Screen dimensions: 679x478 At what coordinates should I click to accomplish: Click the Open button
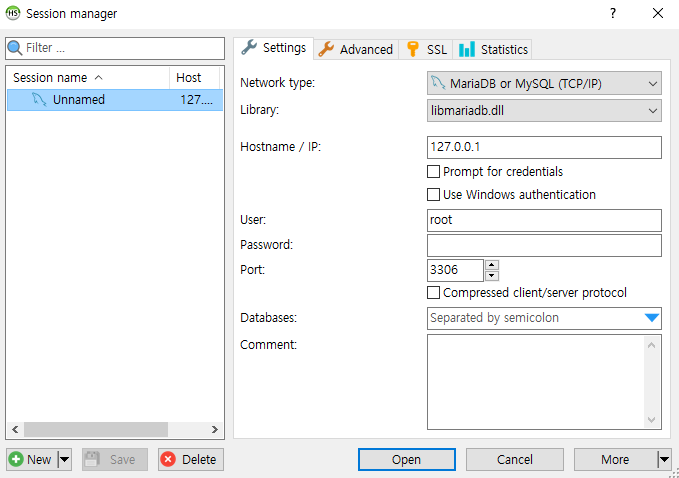407,459
